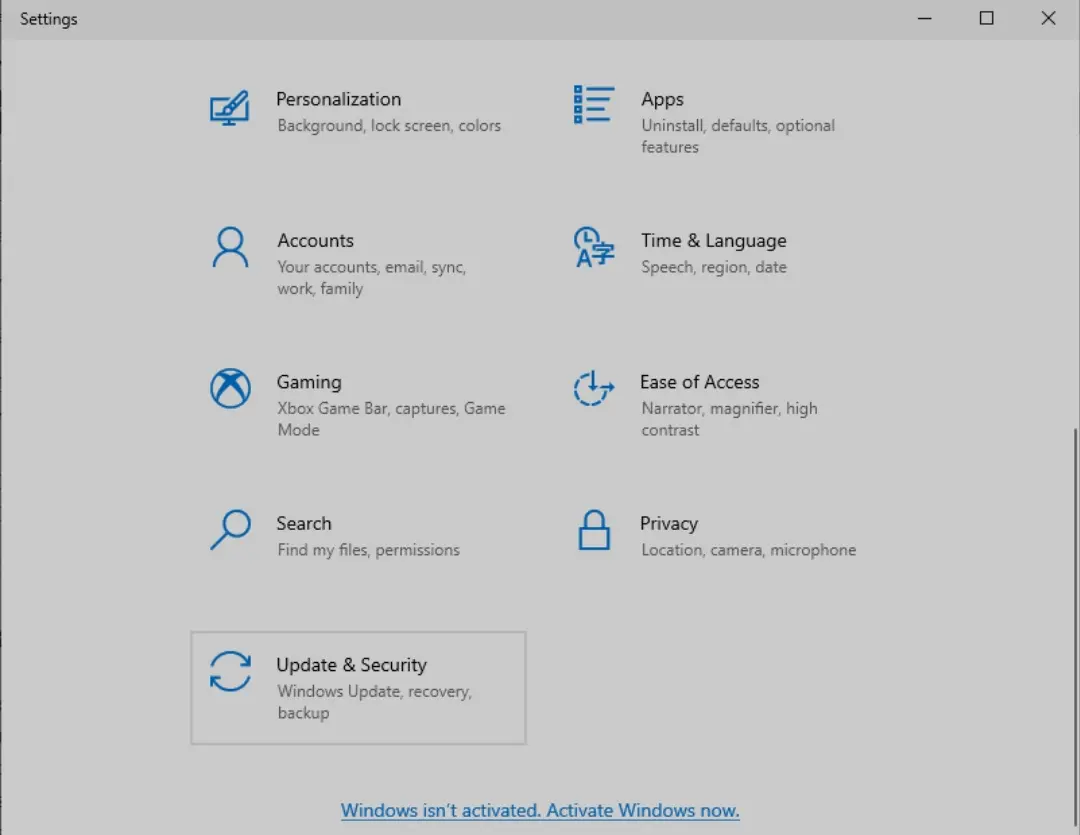Click the Gaming Xbox logo icon
Image resolution: width=1080 pixels, height=835 pixels.
230,388
